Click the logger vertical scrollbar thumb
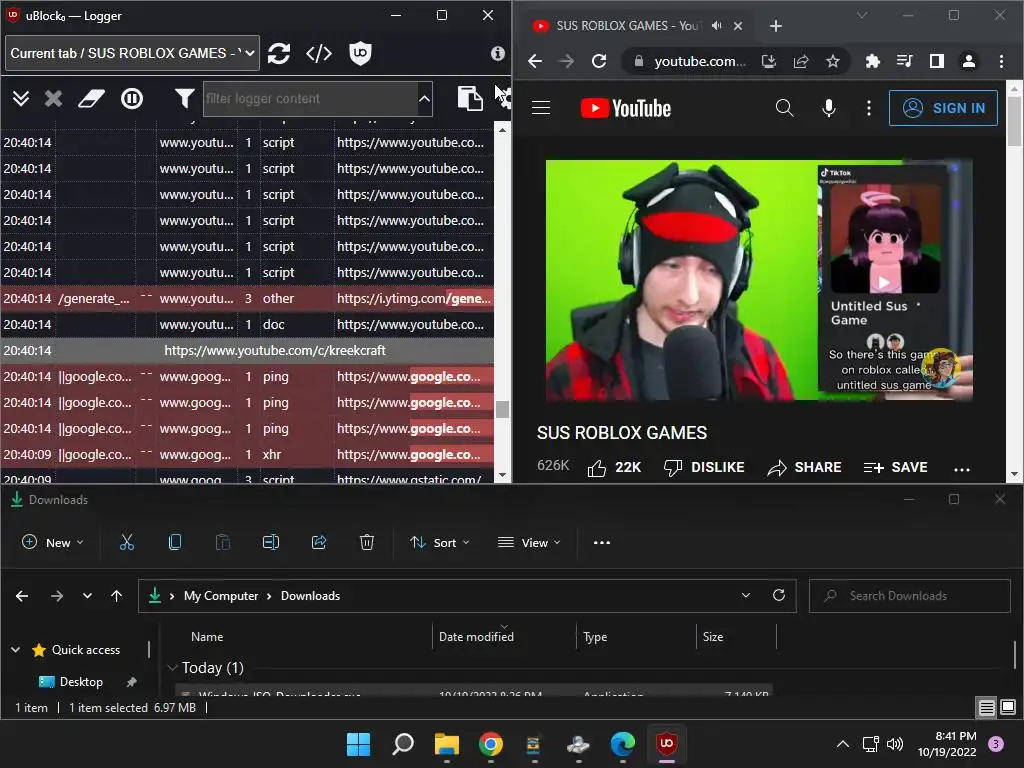The width and height of the screenshot is (1024, 768). pos(502,409)
